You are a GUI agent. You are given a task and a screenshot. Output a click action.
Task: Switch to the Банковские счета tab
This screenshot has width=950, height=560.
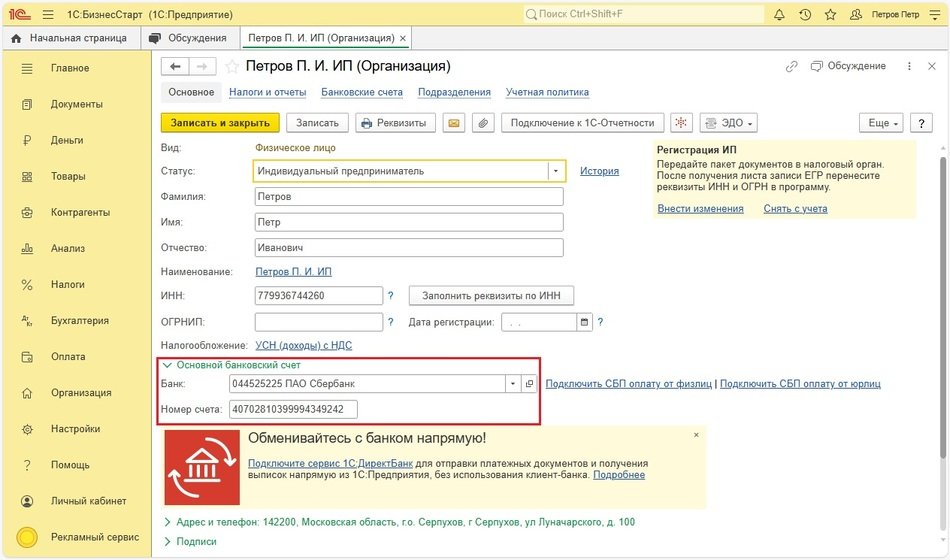pos(361,92)
